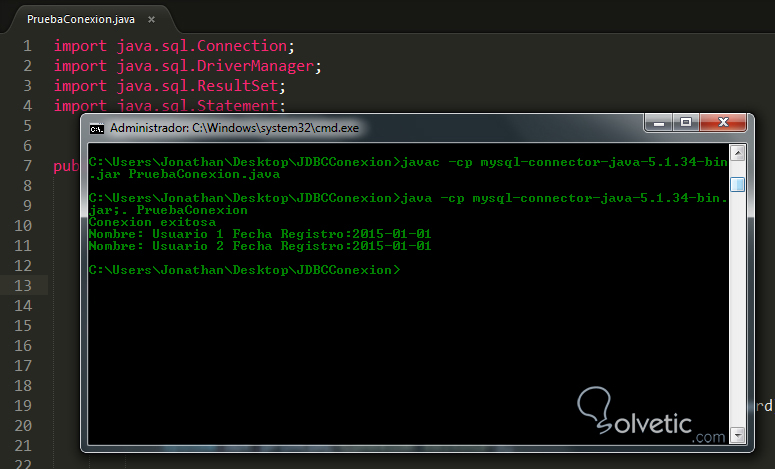
Task: Click 'import java.sql.DriverManager;' code line
Action: 187,66
